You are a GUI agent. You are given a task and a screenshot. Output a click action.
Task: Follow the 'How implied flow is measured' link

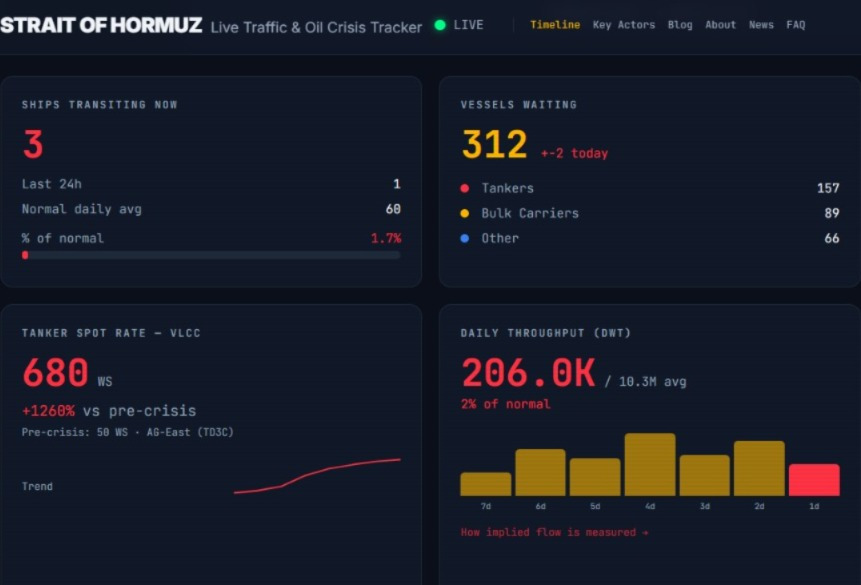555,532
